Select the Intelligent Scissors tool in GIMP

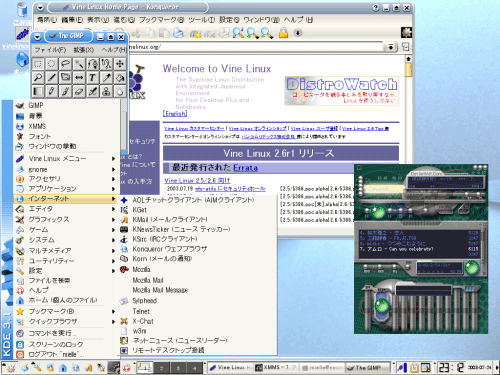(106, 64)
